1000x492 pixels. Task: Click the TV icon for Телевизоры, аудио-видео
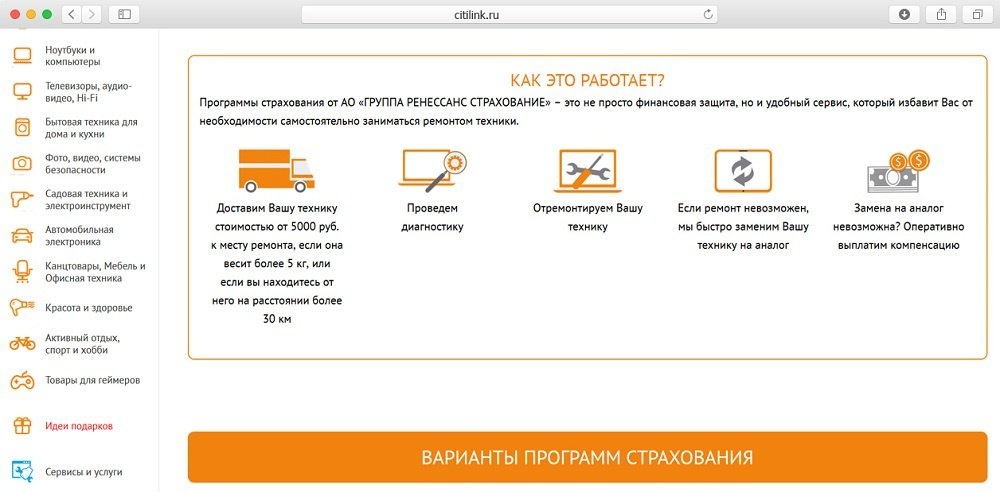pos(22,91)
